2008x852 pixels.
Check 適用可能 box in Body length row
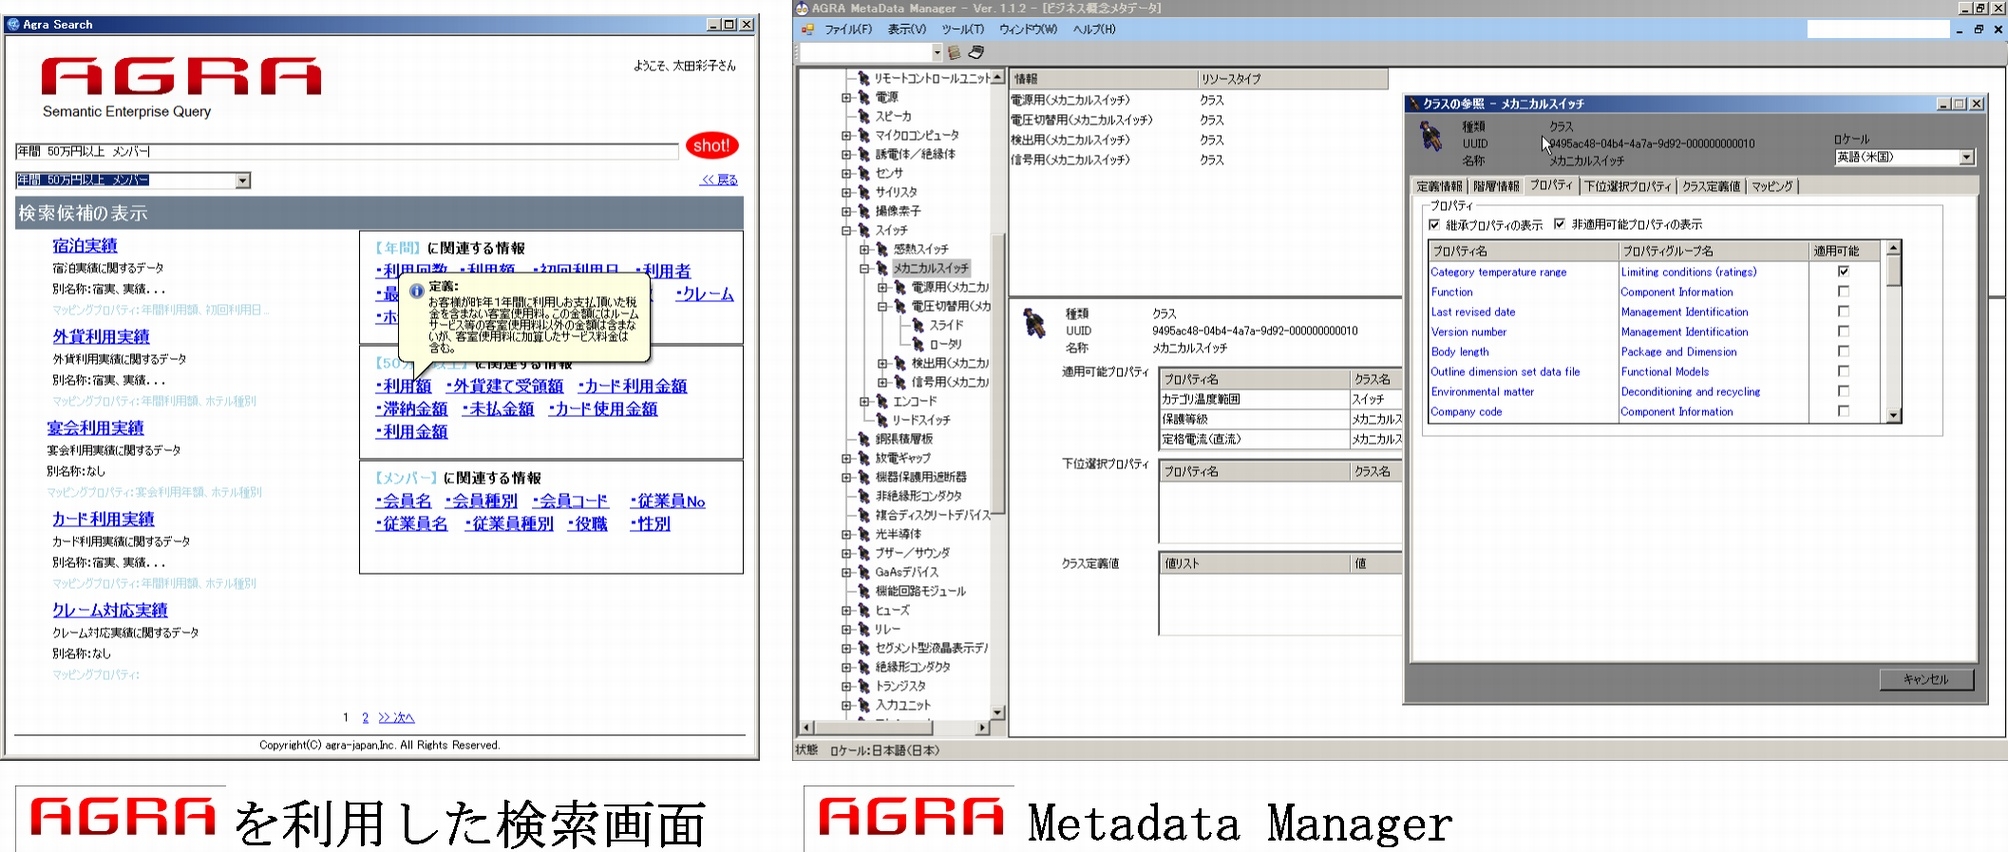[1843, 351]
